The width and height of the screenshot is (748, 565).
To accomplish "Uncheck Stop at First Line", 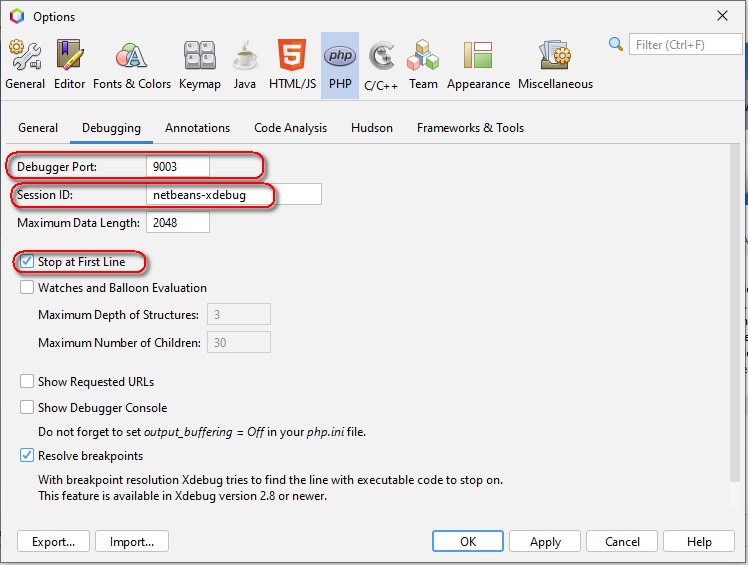I will [27, 262].
